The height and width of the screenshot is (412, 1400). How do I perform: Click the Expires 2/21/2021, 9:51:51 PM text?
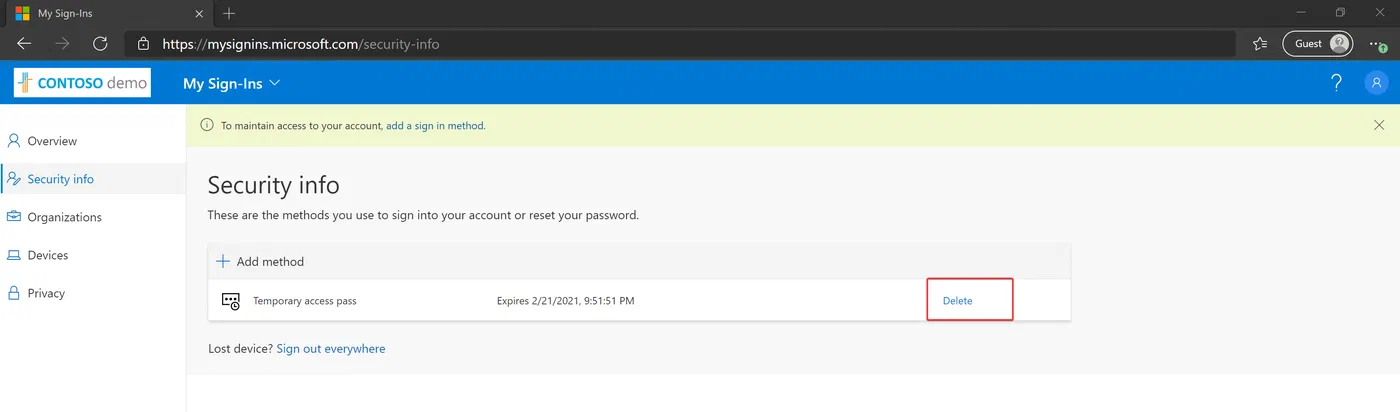(x=565, y=301)
